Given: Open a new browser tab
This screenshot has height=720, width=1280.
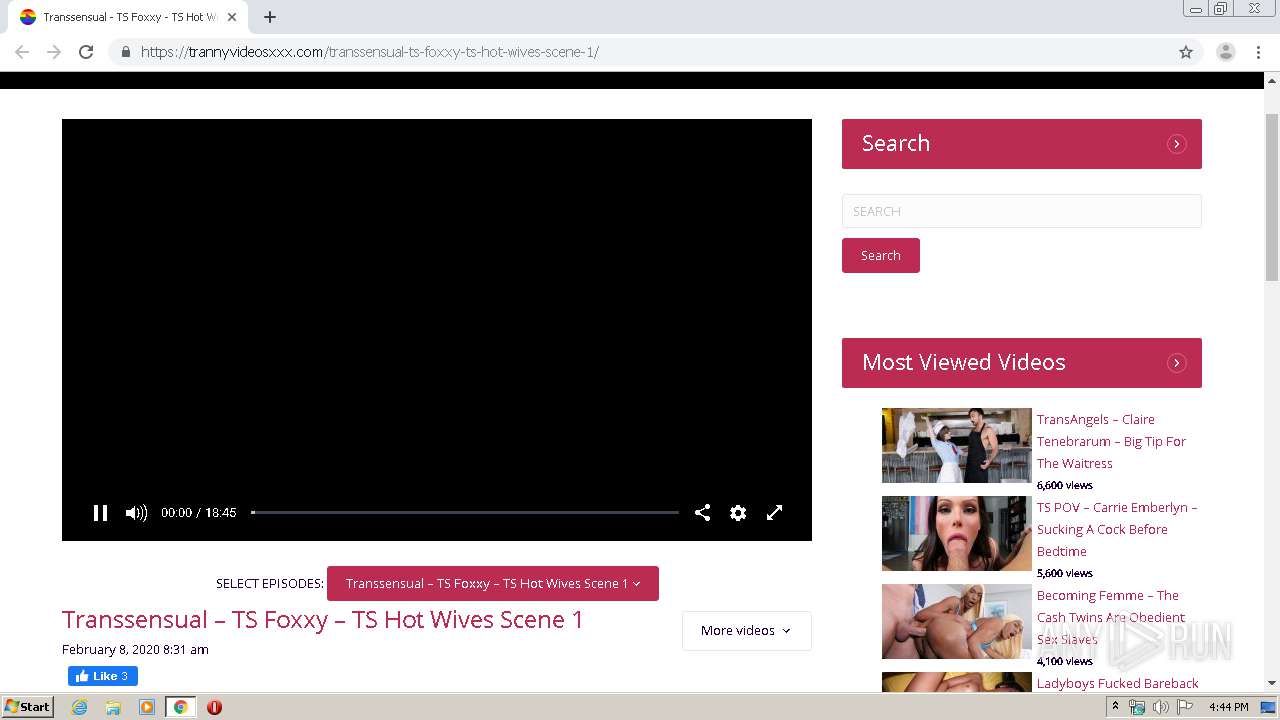Looking at the screenshot, I should coord(270,17).
